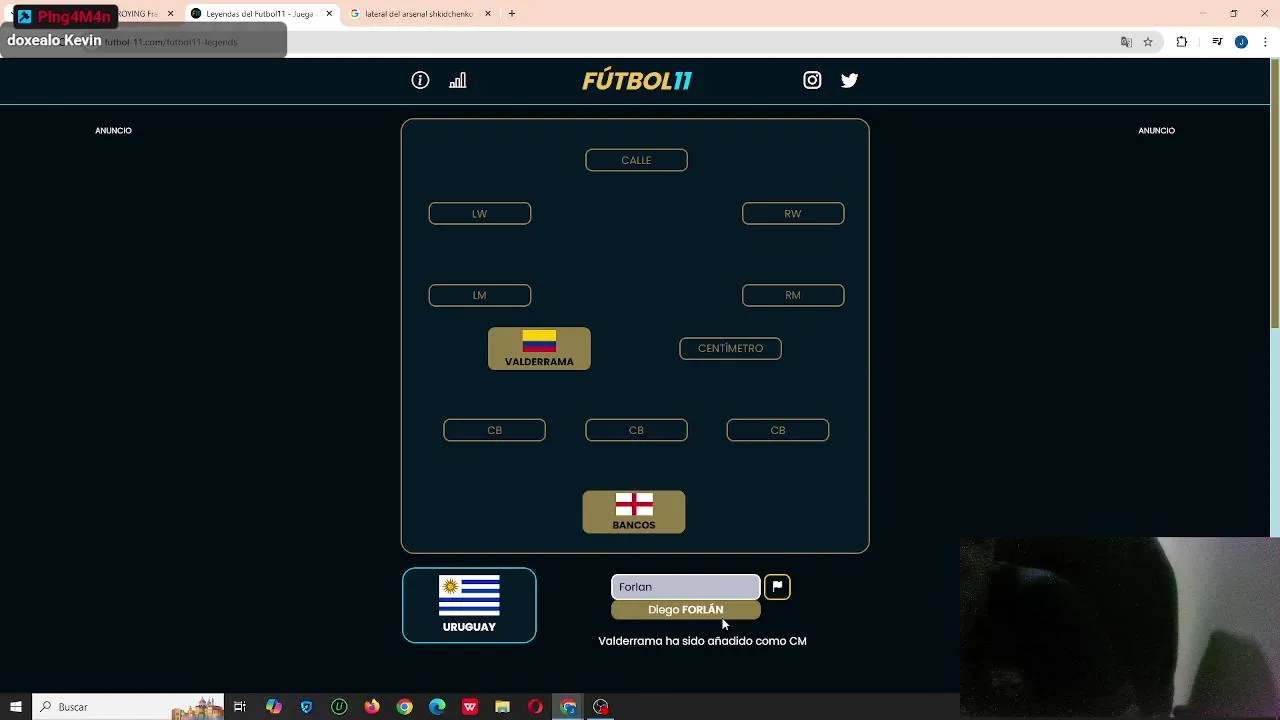Close the Leyendas del Futbol11 tab
Viewport: 1280px width, 720px height.
click(329, 14)
